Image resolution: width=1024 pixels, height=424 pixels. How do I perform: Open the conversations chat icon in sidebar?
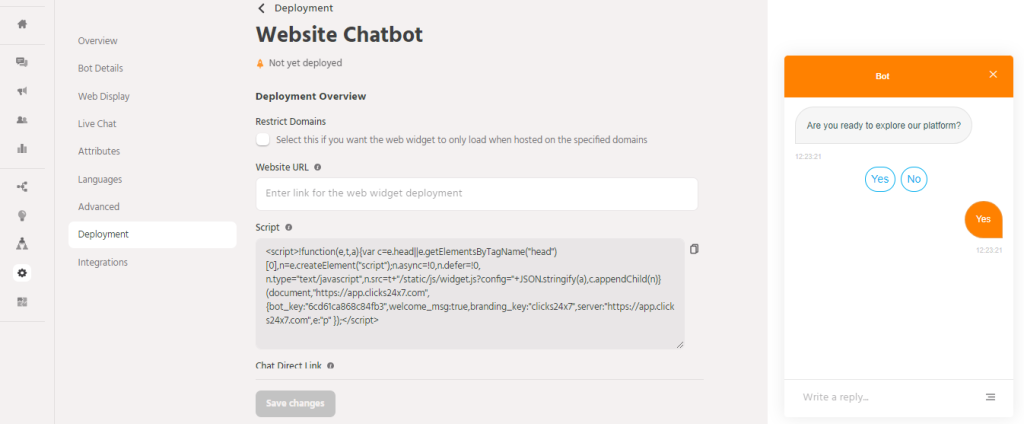click(22, 62)
